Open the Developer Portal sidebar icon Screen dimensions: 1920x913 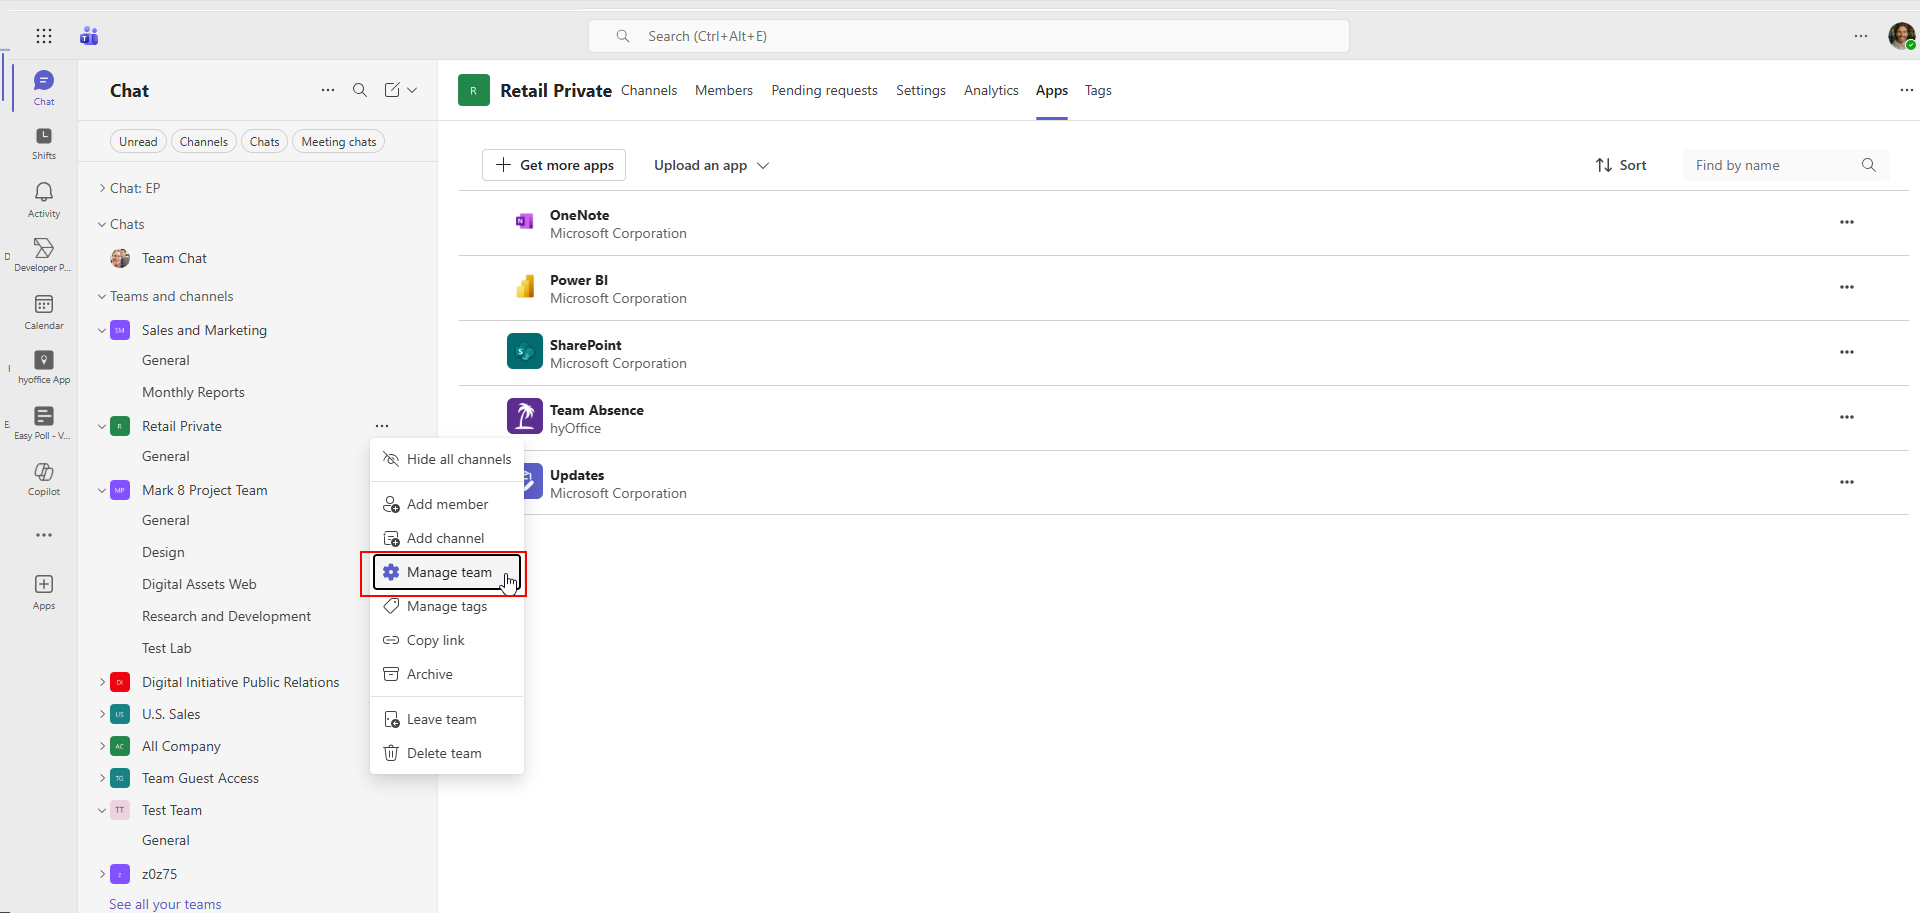(43, 253)
